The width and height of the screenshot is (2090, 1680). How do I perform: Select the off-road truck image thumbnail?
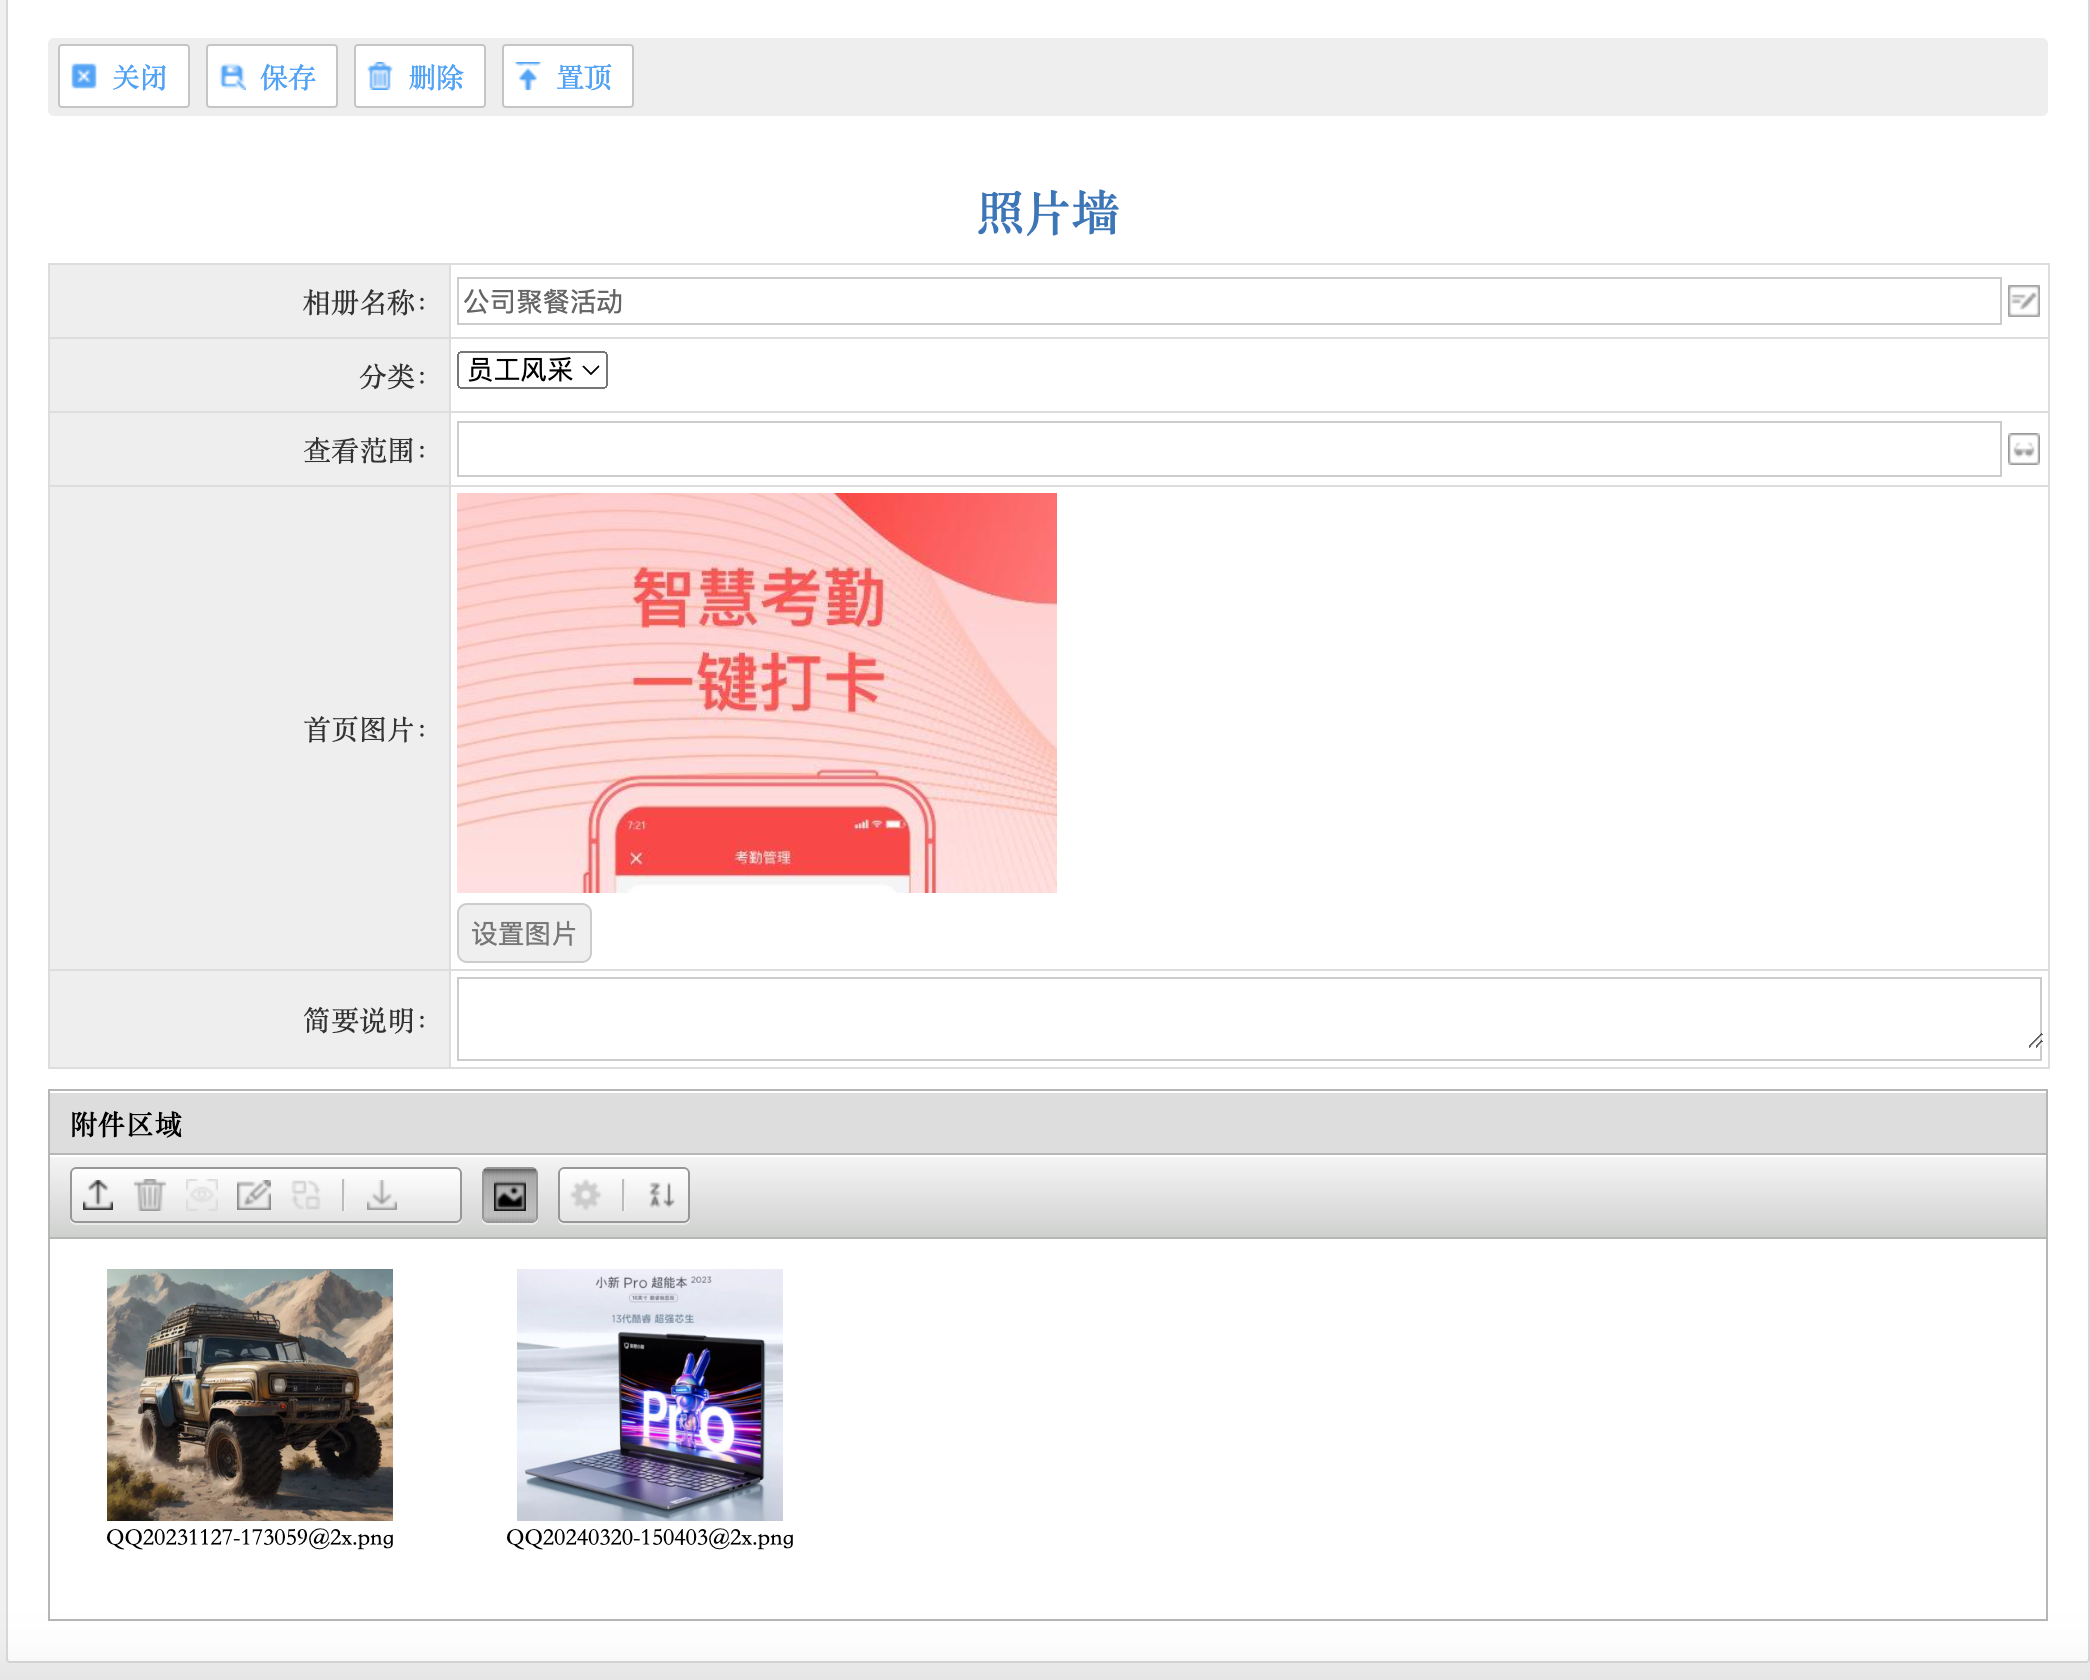250,1394
